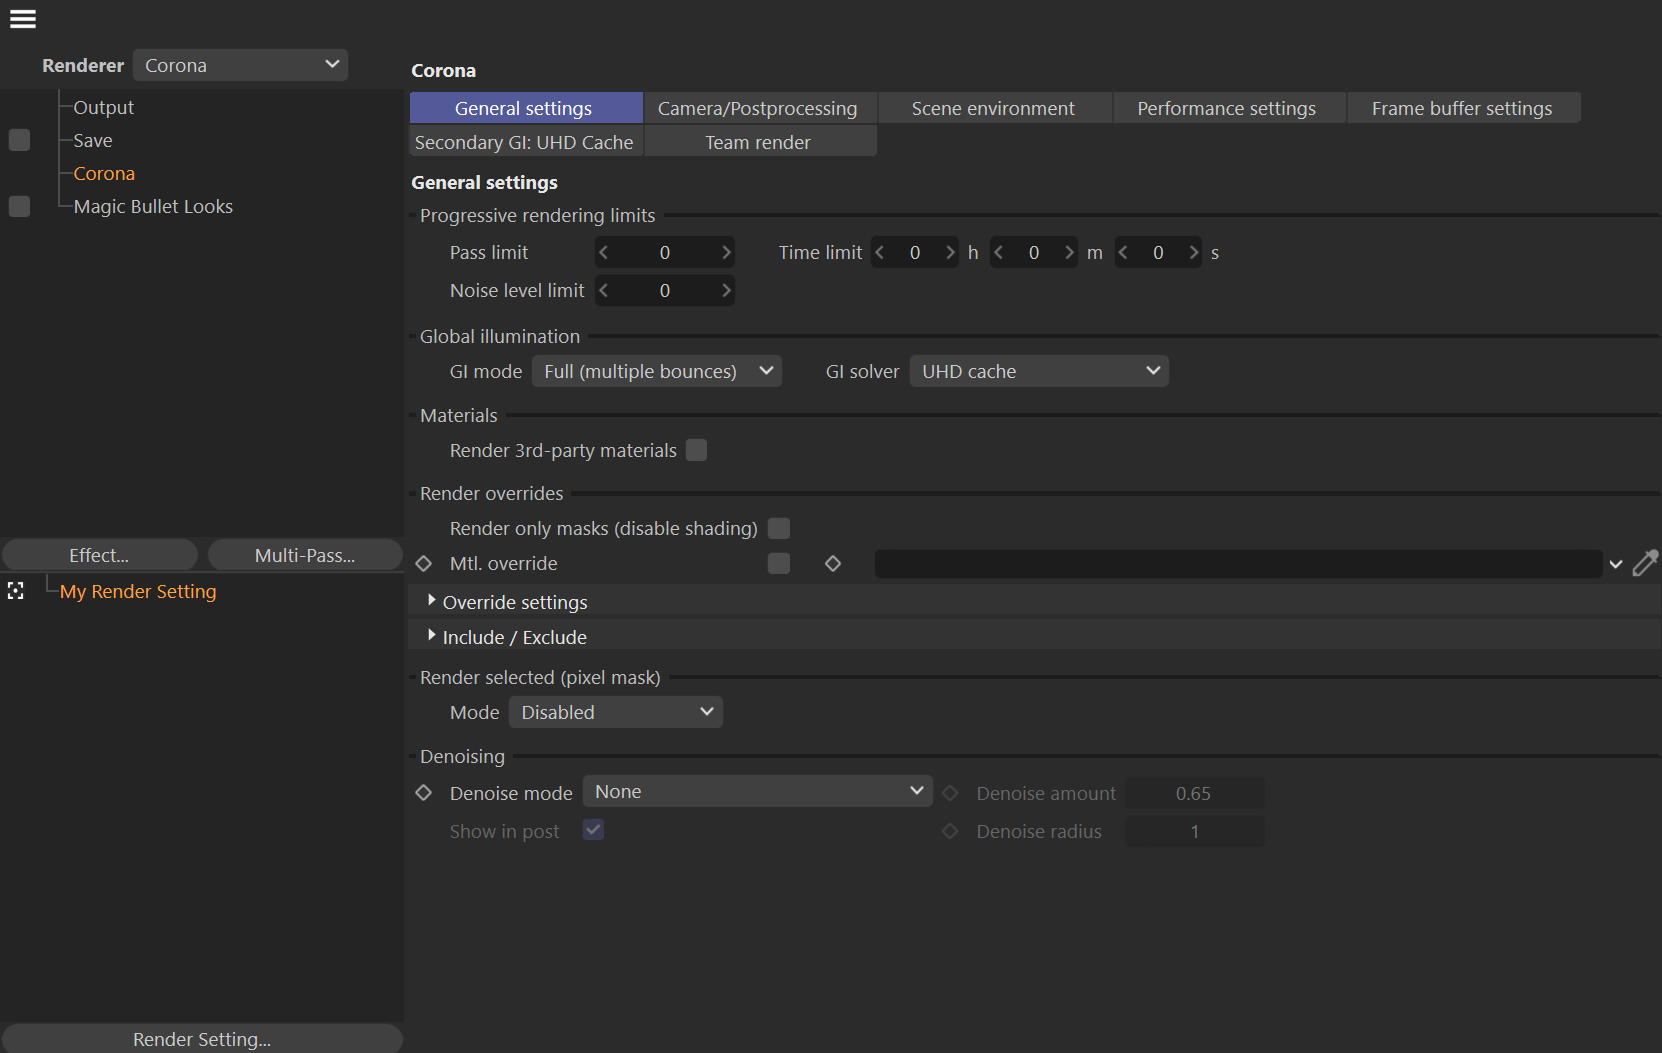1662x1053 pixels.
Task: Decrease Pass limit with the left arrow
Action: 603,253
